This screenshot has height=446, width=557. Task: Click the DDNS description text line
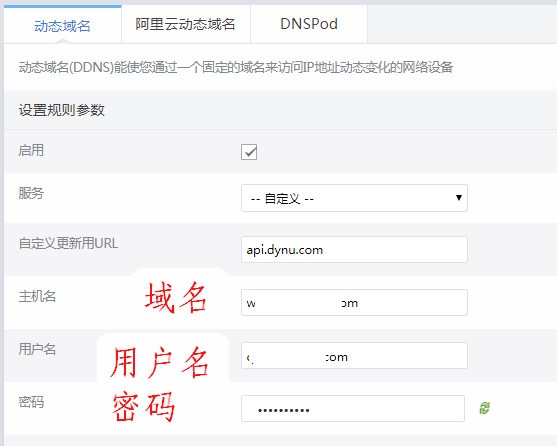(236, 67)
